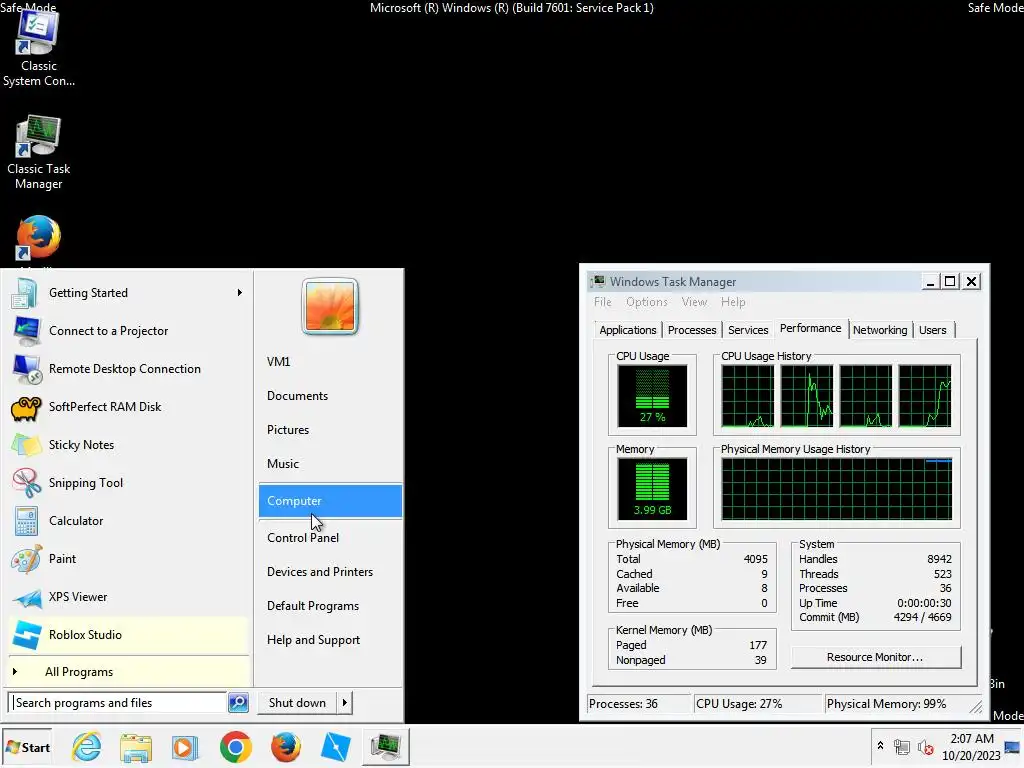Switch to the Services tab
This screenshot has height=768, width=1024.
748,330
